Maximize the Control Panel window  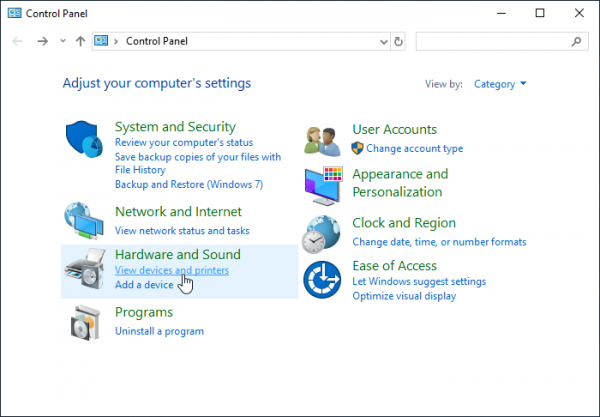pos(540,13)
